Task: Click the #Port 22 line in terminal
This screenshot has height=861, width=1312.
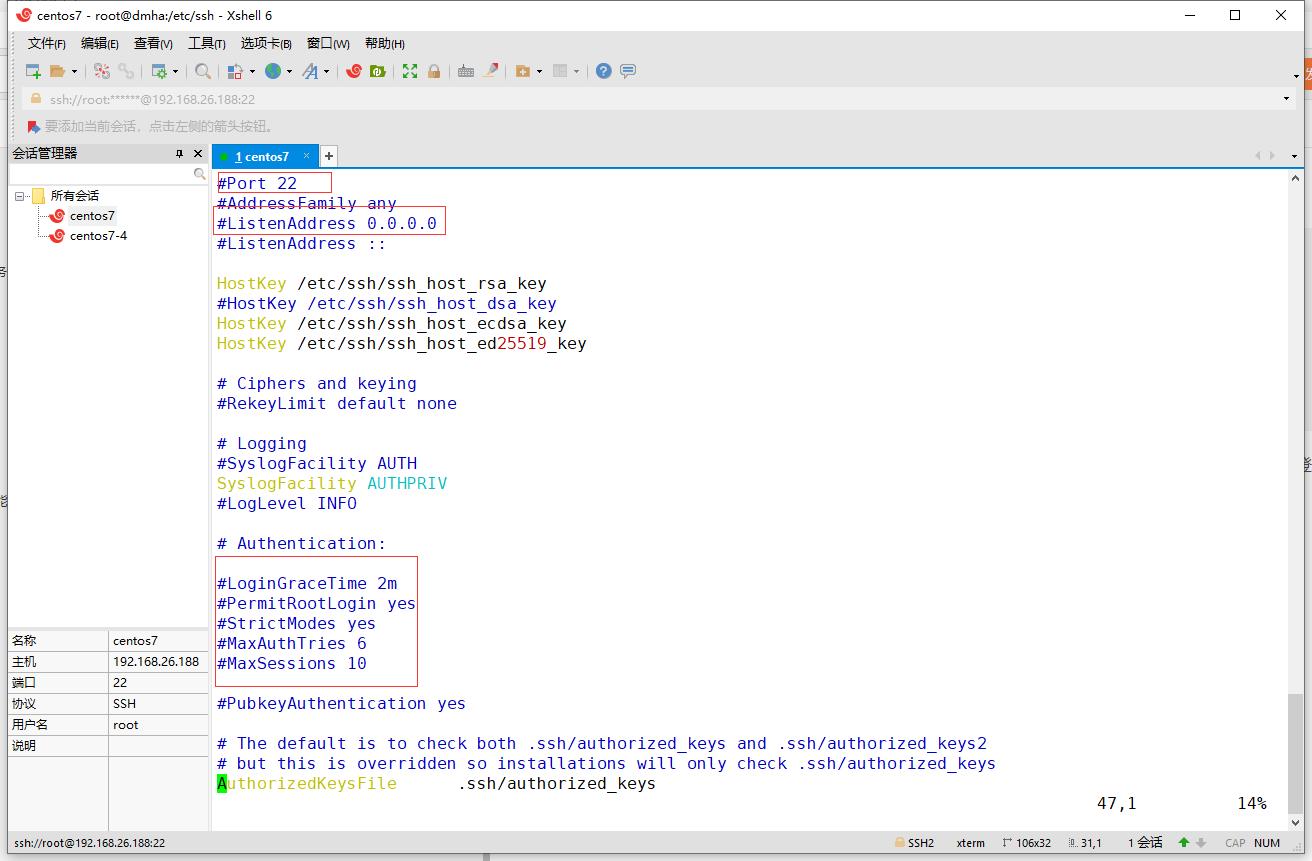Action: (257, 184)
